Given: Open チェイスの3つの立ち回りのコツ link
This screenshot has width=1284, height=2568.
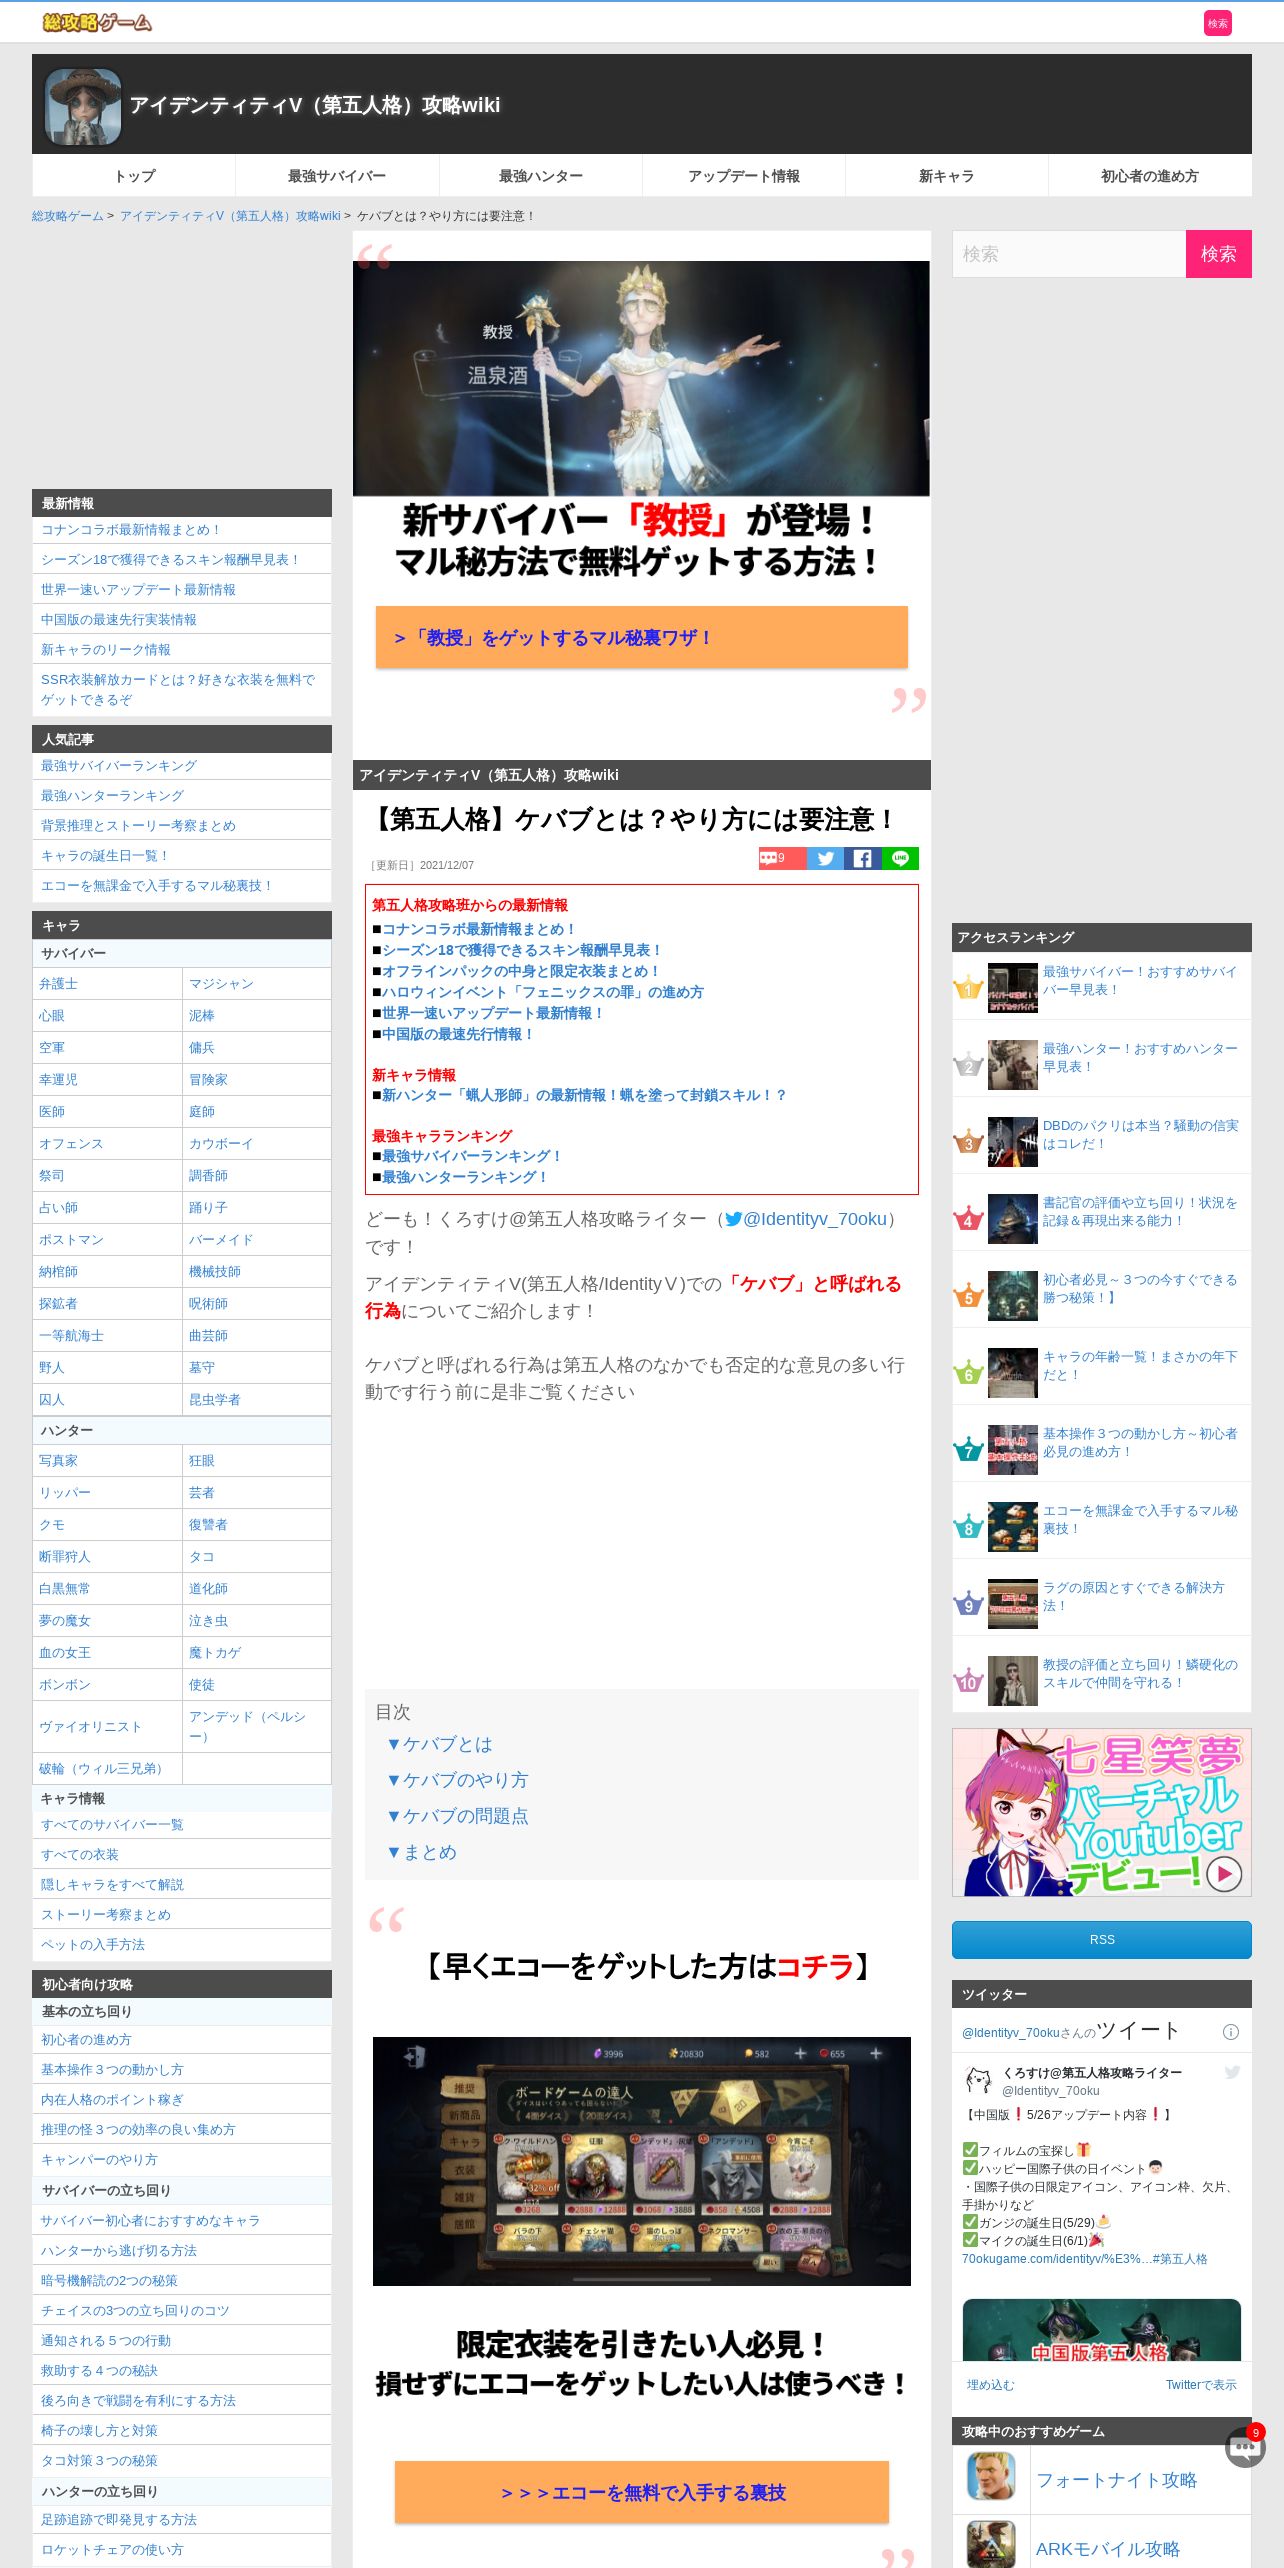Looking at the screenshot, I should (135, 2311).
